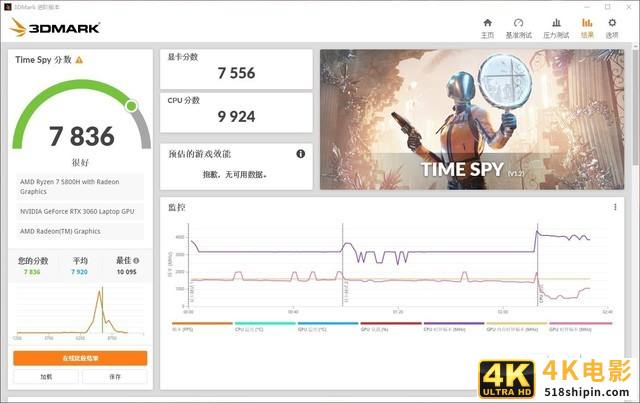Toggle the orange FPS legend line
The height and width of the screenshot is (403, 640).
click(x=202, y=326)
